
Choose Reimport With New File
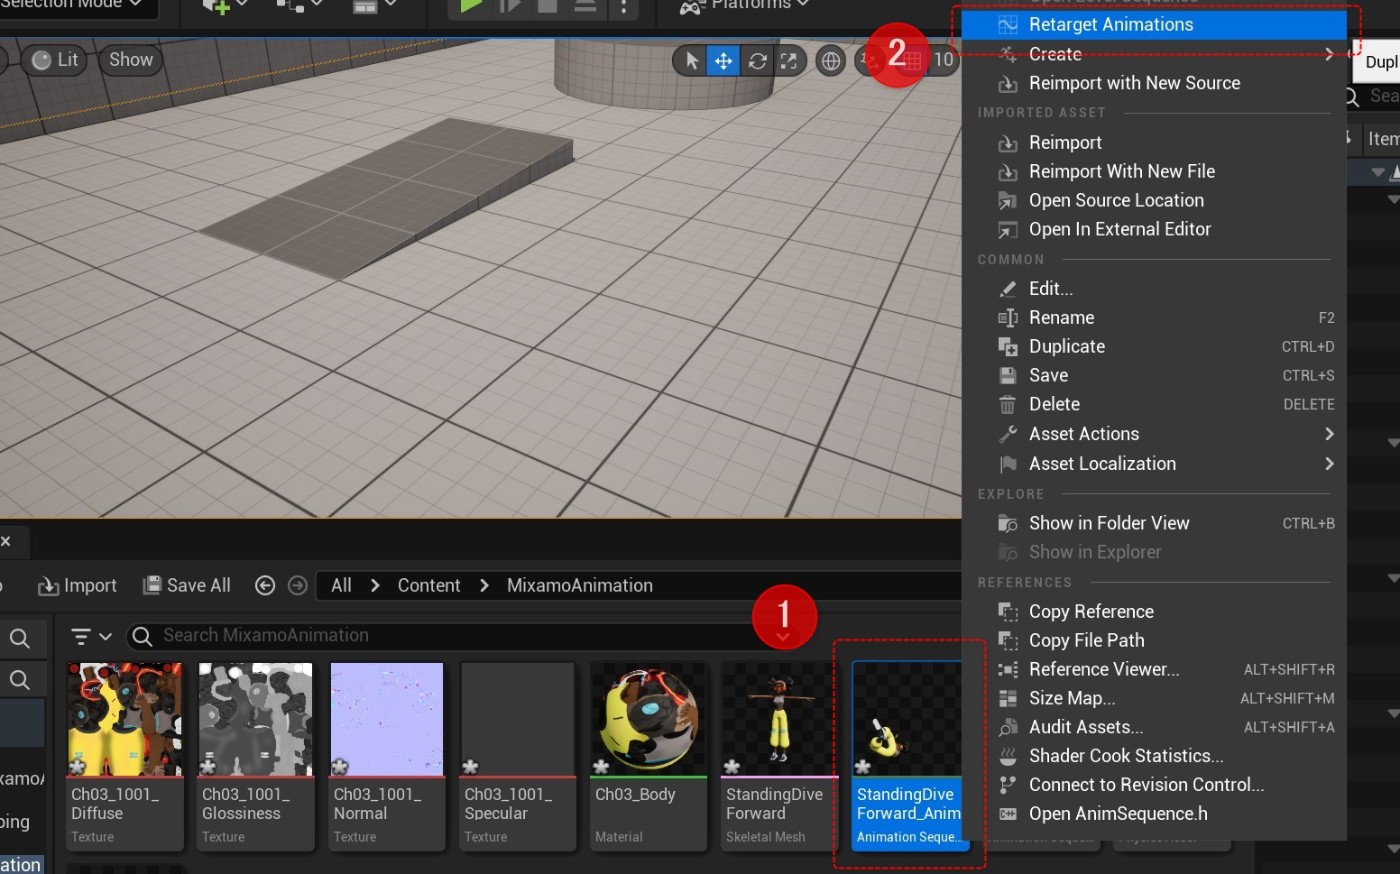pyautogui.click(x=1154, y=171)
